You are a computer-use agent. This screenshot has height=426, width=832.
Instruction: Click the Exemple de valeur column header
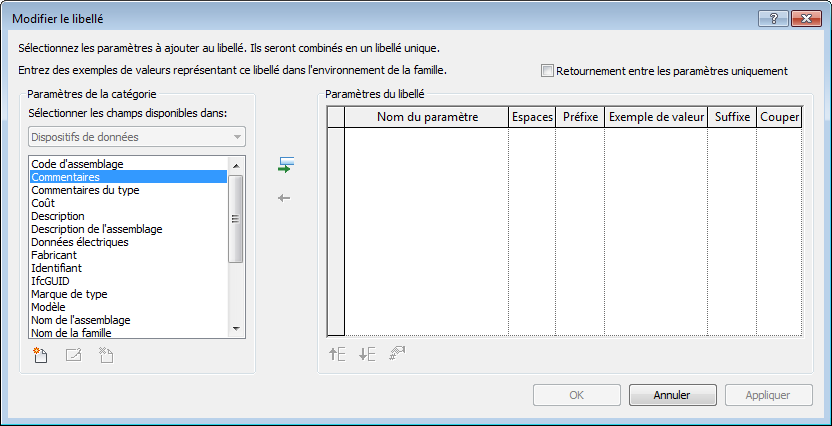(656, 117)
